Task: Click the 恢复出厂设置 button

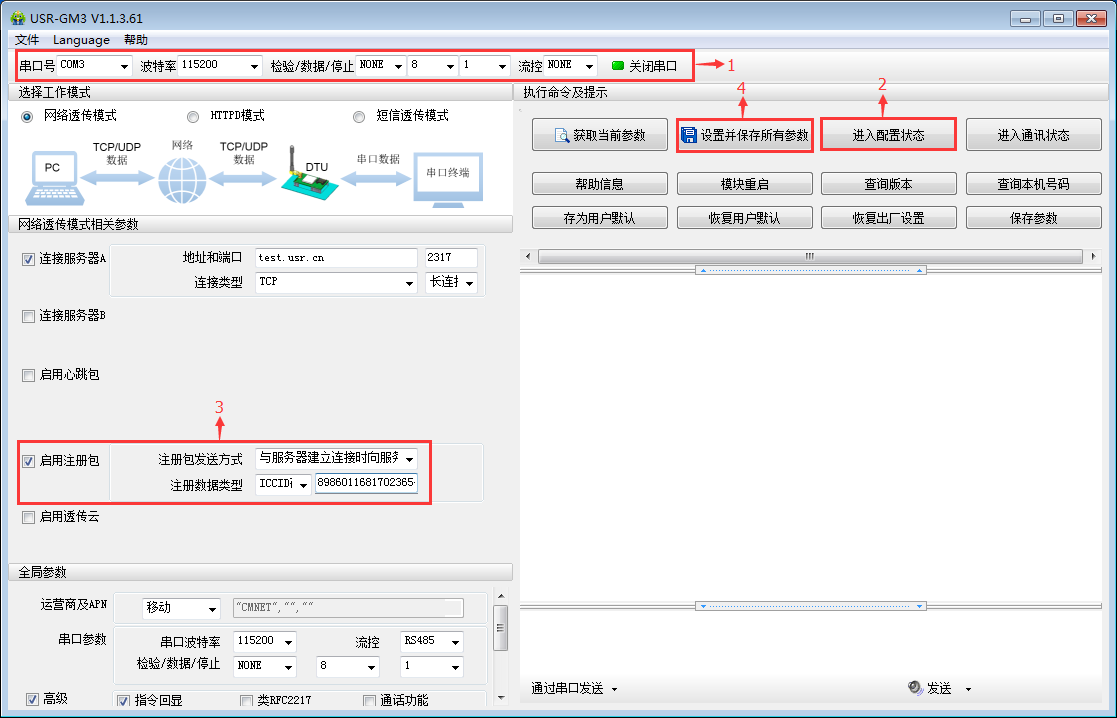Action: tap(888, 217)
